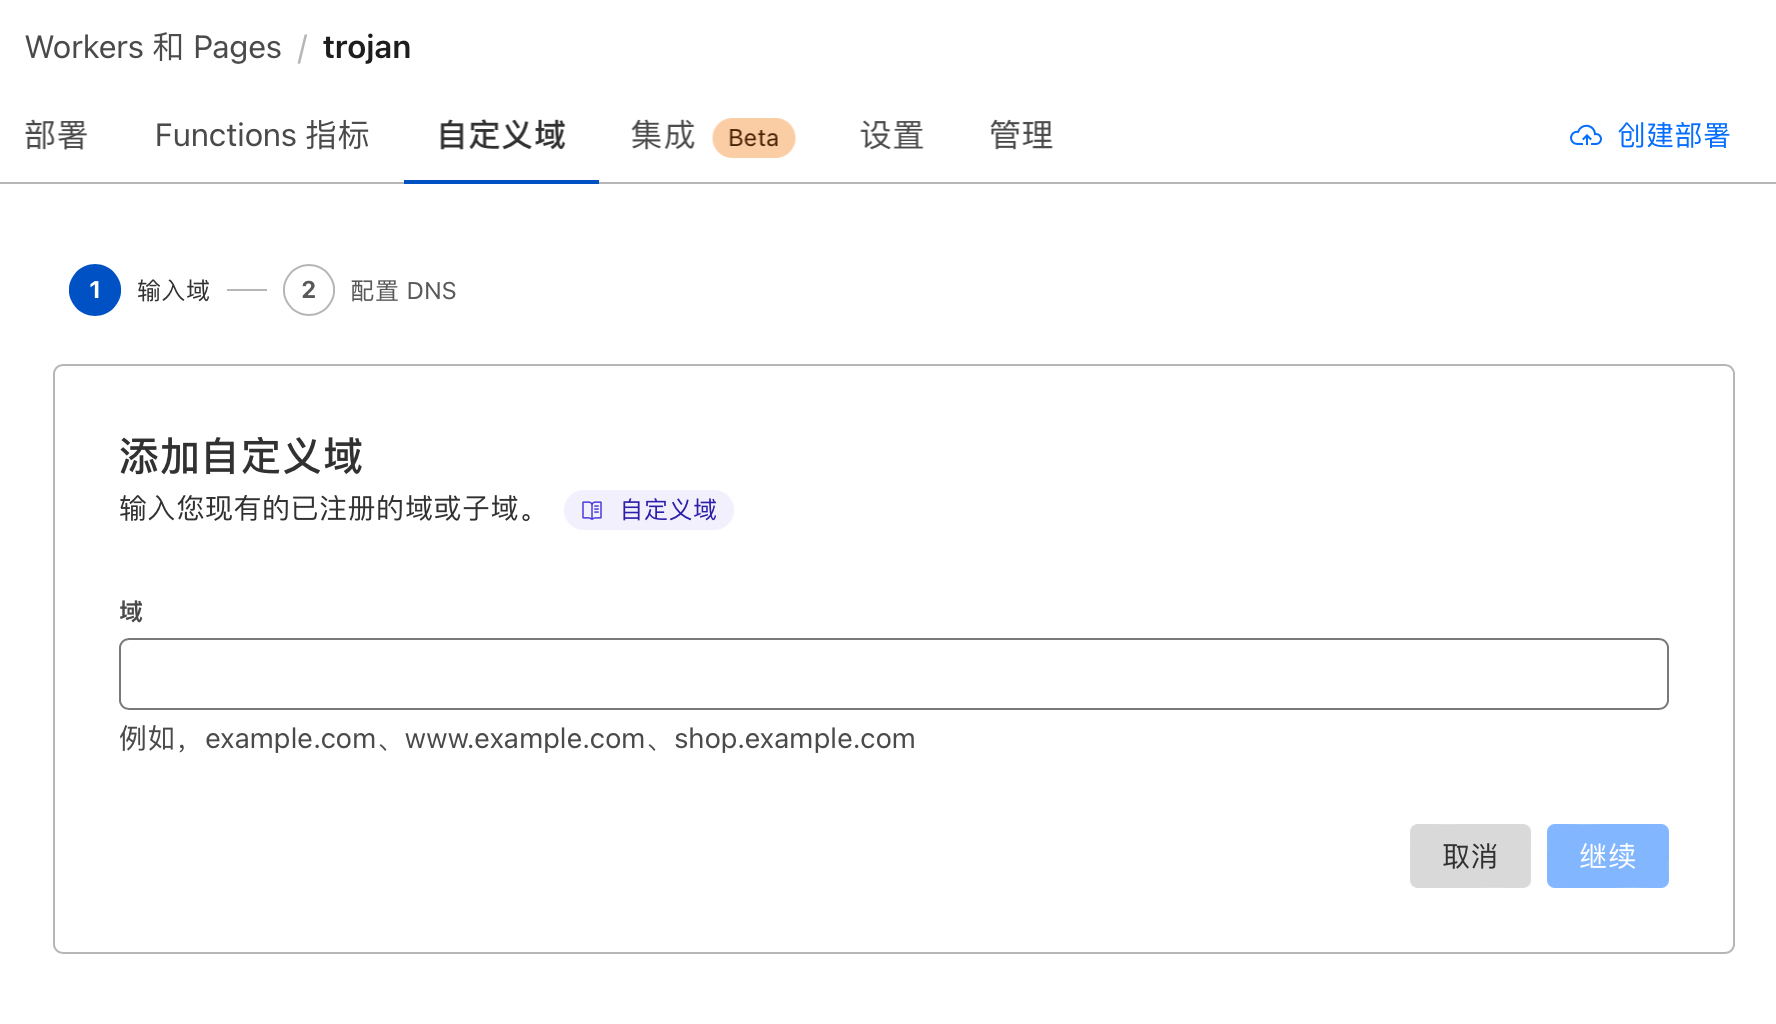Navigate to Workers 和 Pages breadcrumb
Image resolution: width=1776 pixels, height=1024 pixels.
[153, 47]
